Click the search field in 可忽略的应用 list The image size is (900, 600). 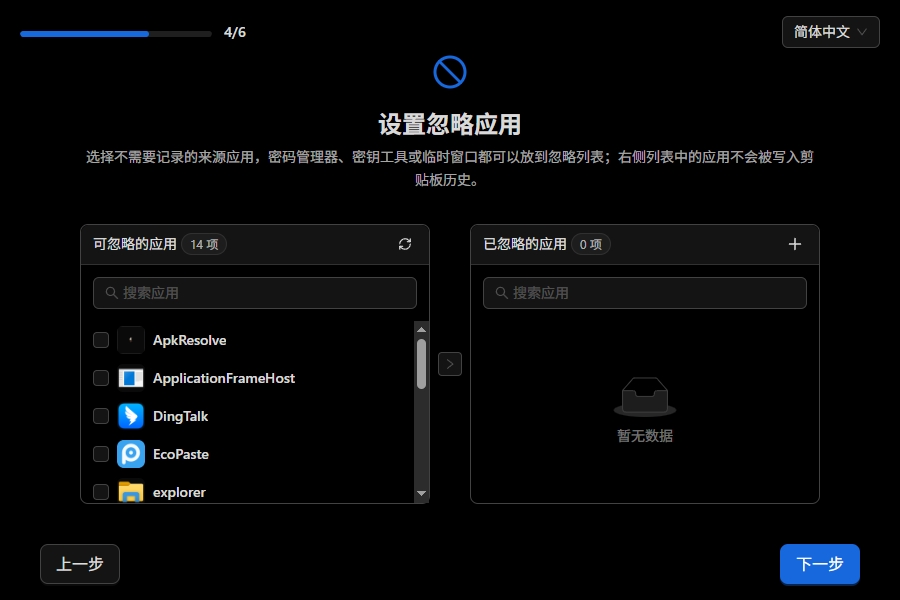point(255,293)
